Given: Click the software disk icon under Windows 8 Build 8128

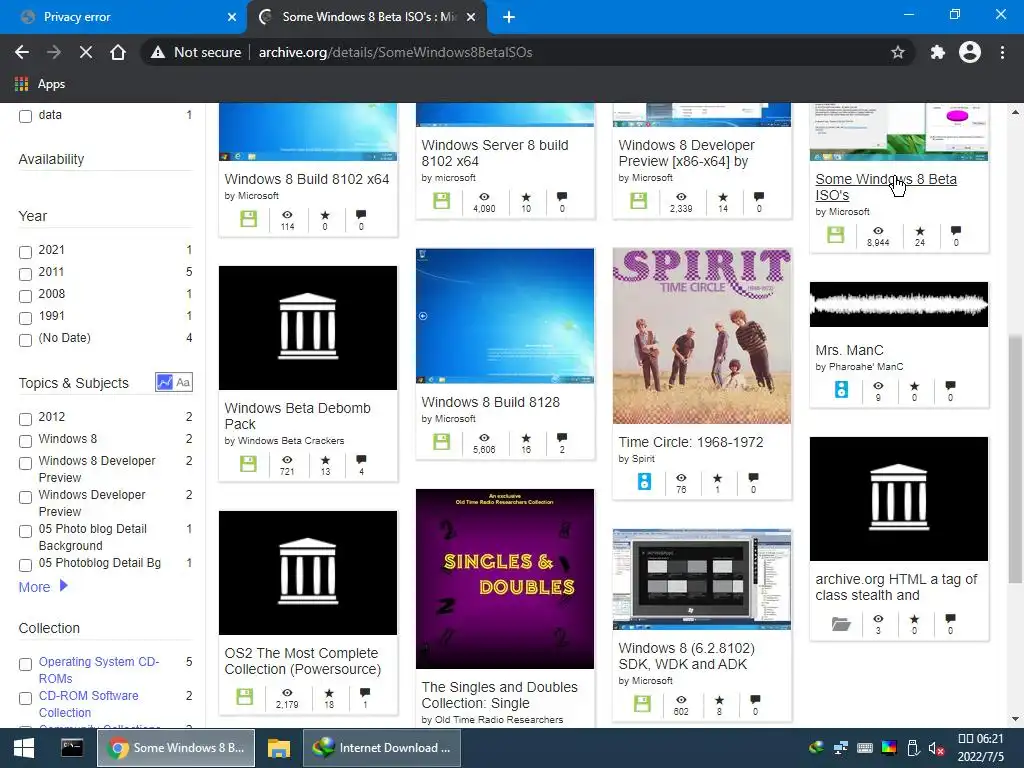Looking at the screenshot, I should [x=441, y=442].
